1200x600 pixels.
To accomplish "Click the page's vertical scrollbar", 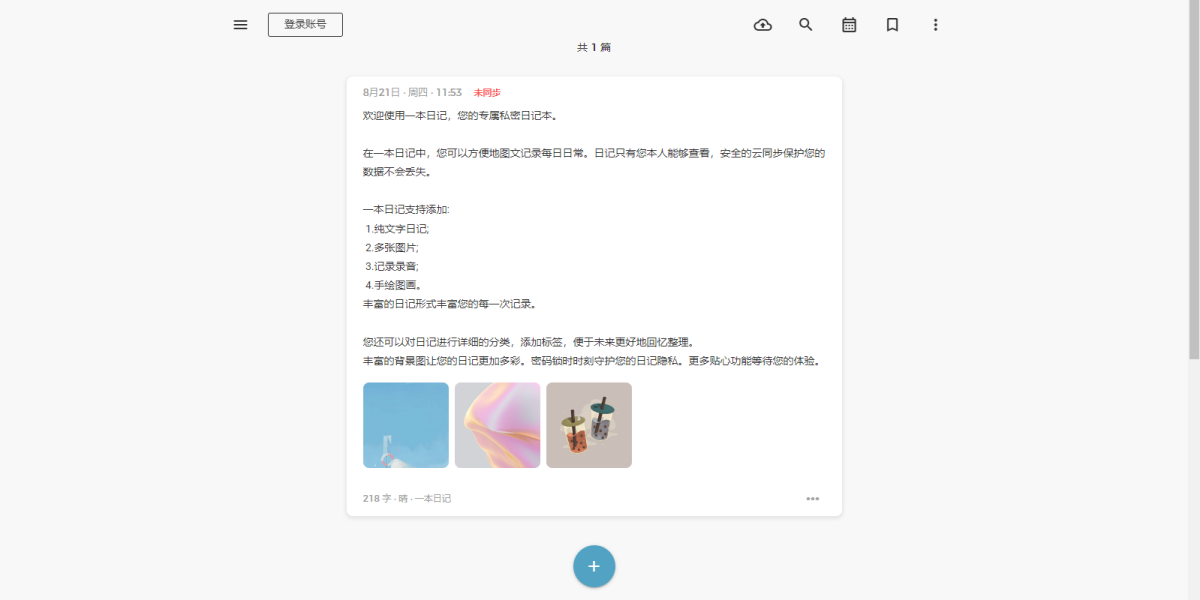I will pos(1193,180).
